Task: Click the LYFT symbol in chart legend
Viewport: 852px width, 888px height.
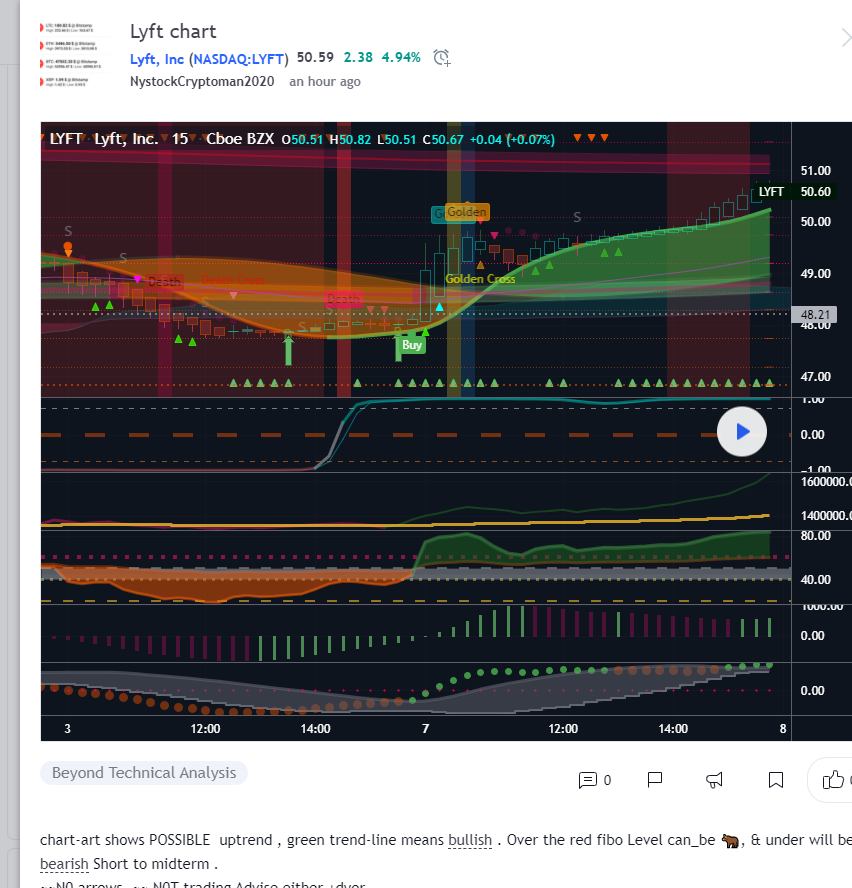Action: pyautogui.click(x=66, y=139)
